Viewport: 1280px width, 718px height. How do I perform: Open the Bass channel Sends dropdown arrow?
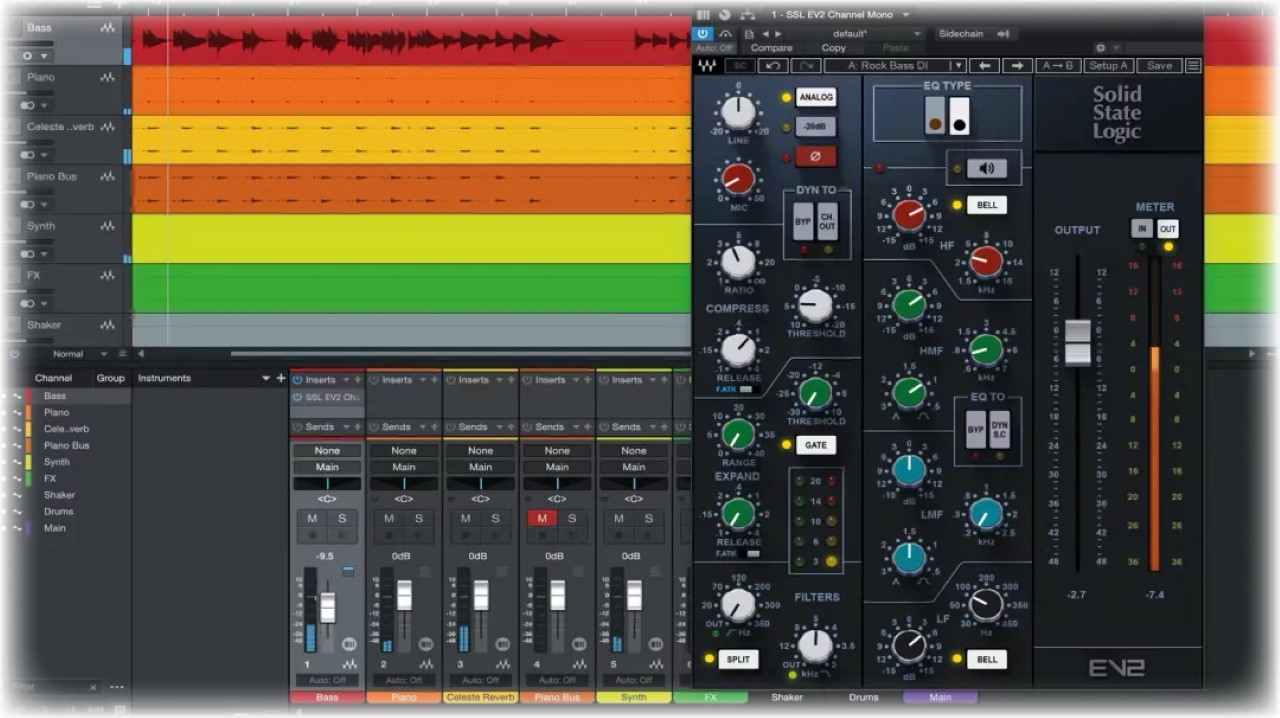[346, 427]
